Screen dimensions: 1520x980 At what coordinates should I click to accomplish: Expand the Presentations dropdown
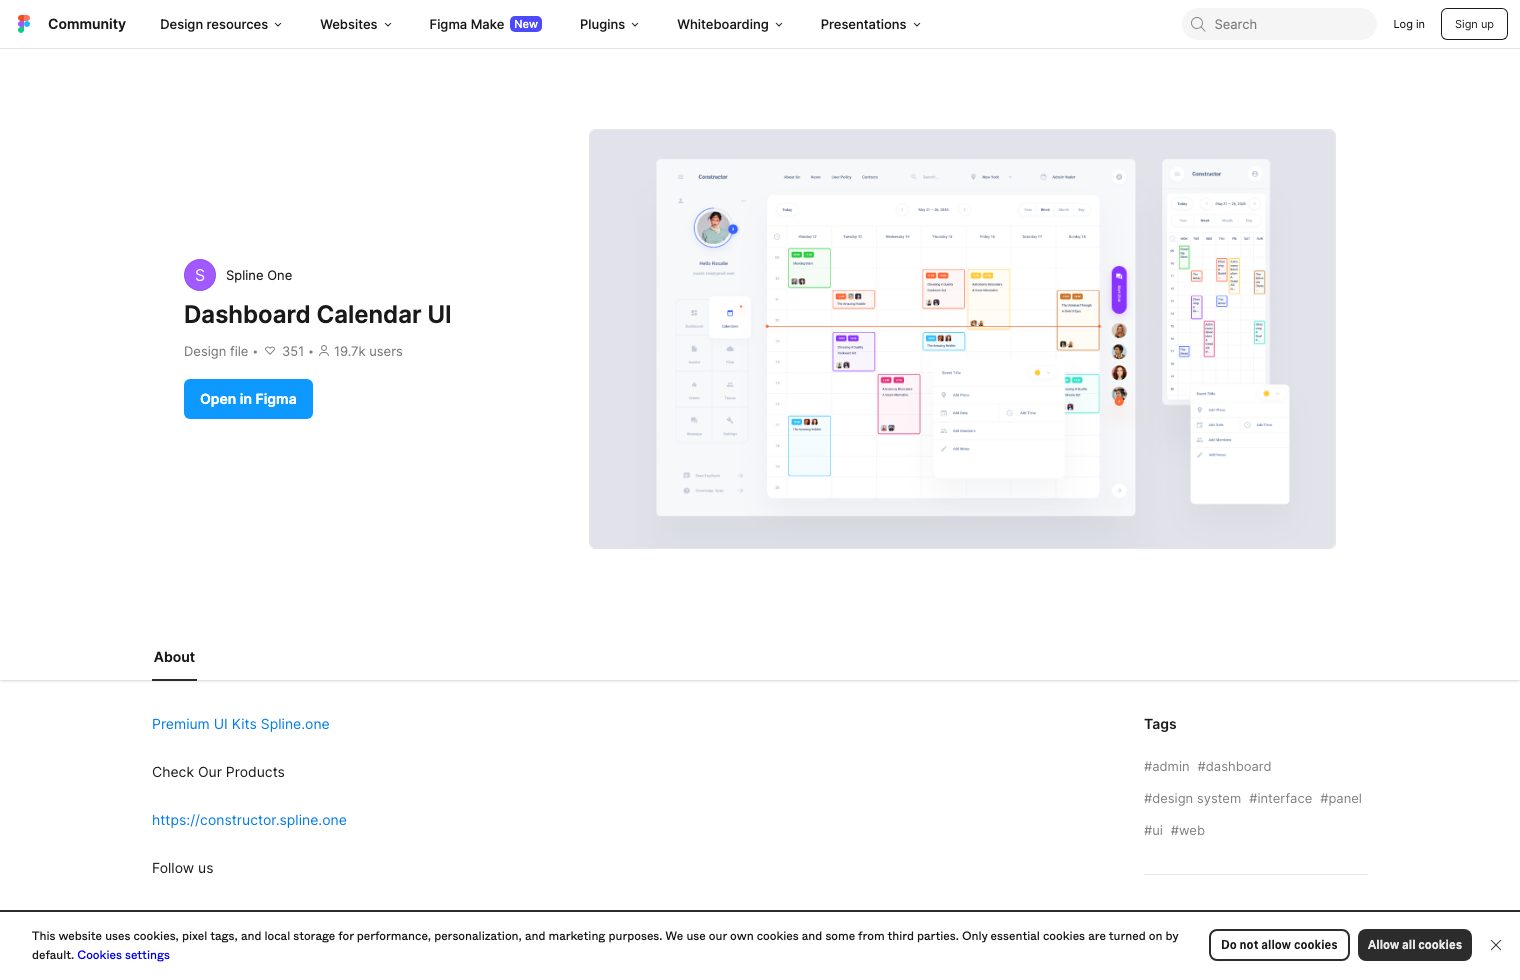coord(869,24)
